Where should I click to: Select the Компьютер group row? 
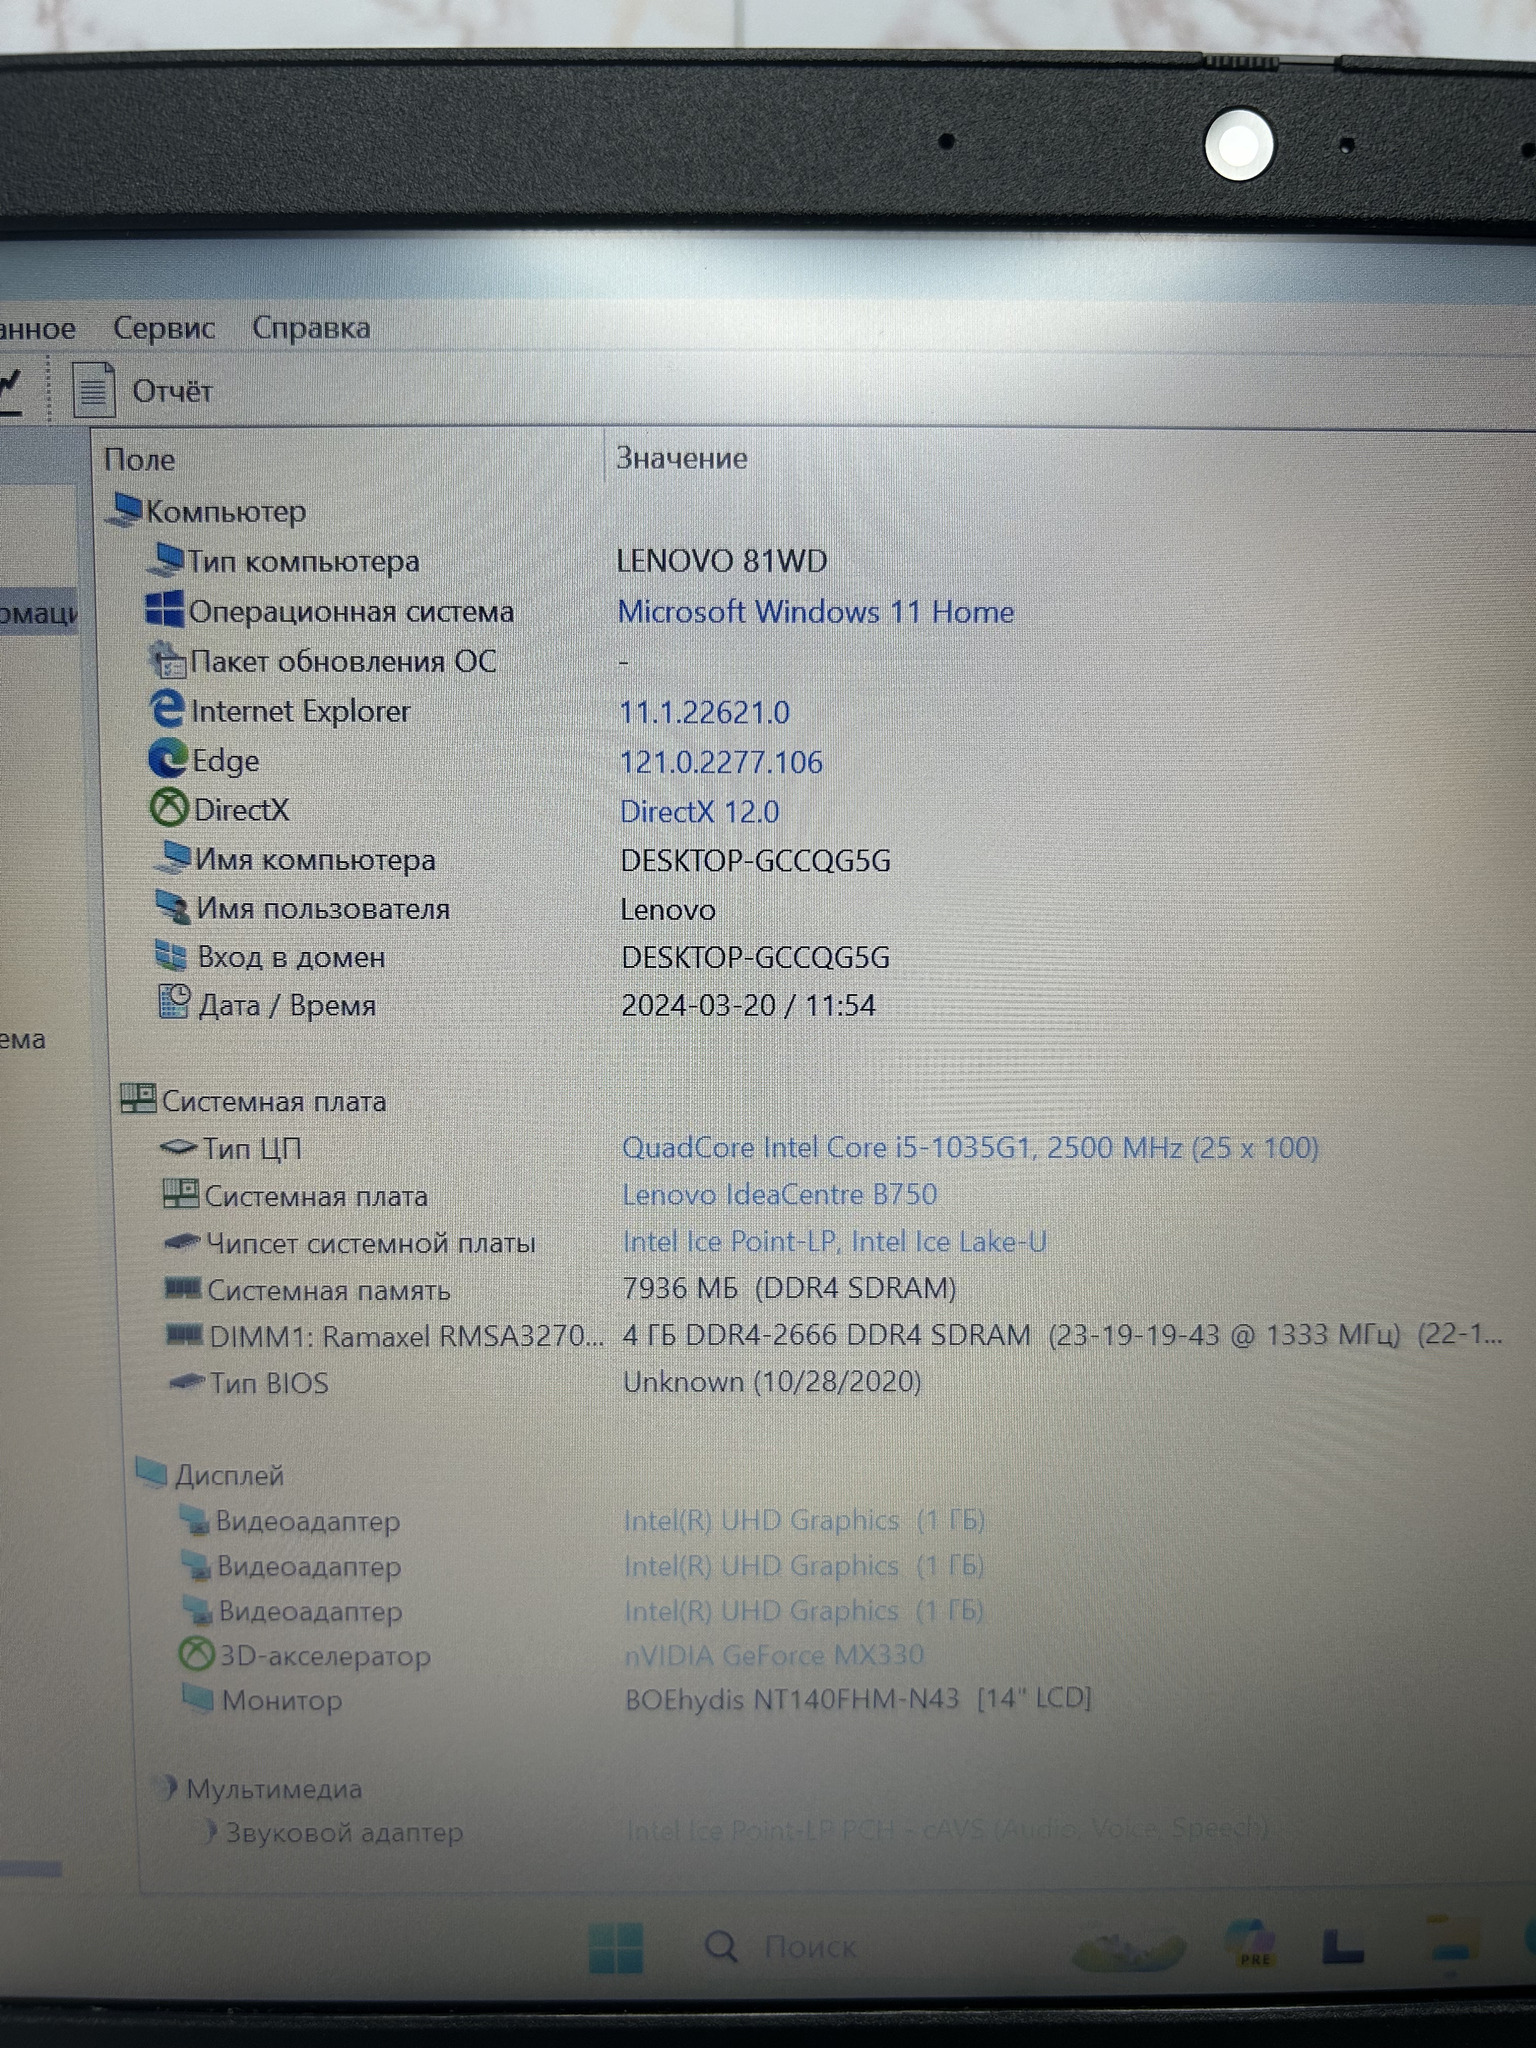226,511
